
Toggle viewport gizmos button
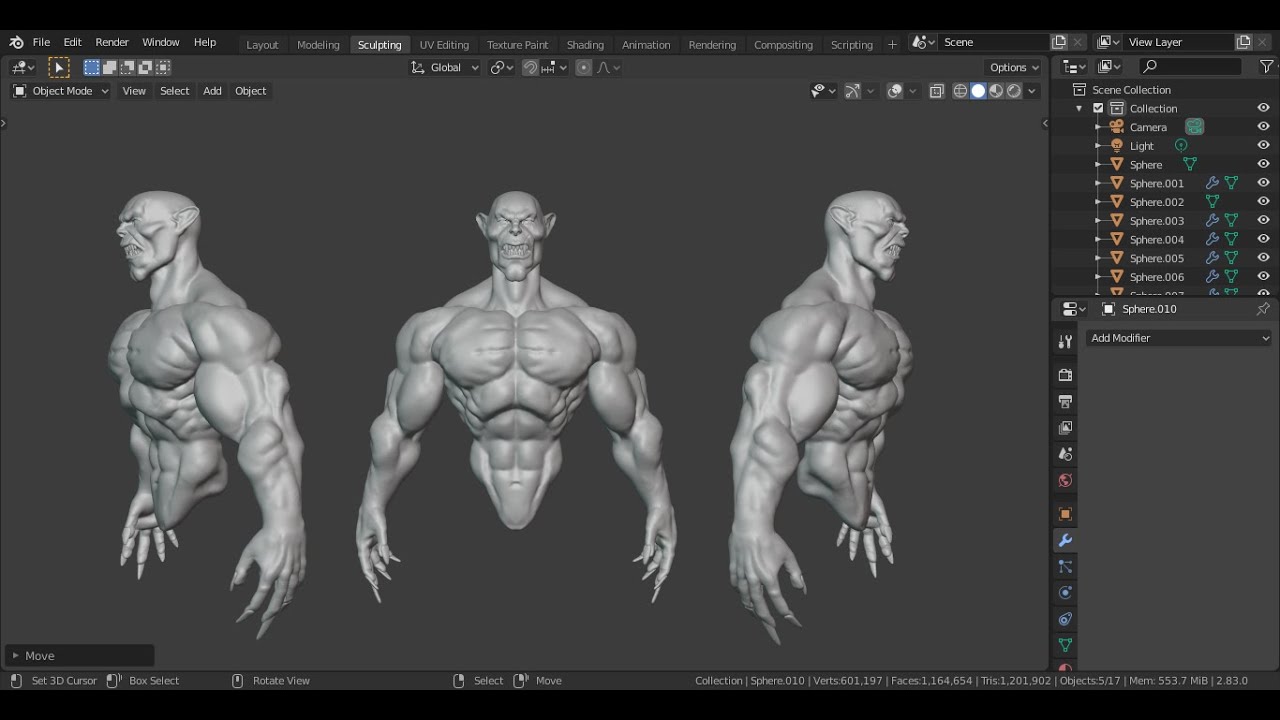pyautogui.click(x=852, y=91)
